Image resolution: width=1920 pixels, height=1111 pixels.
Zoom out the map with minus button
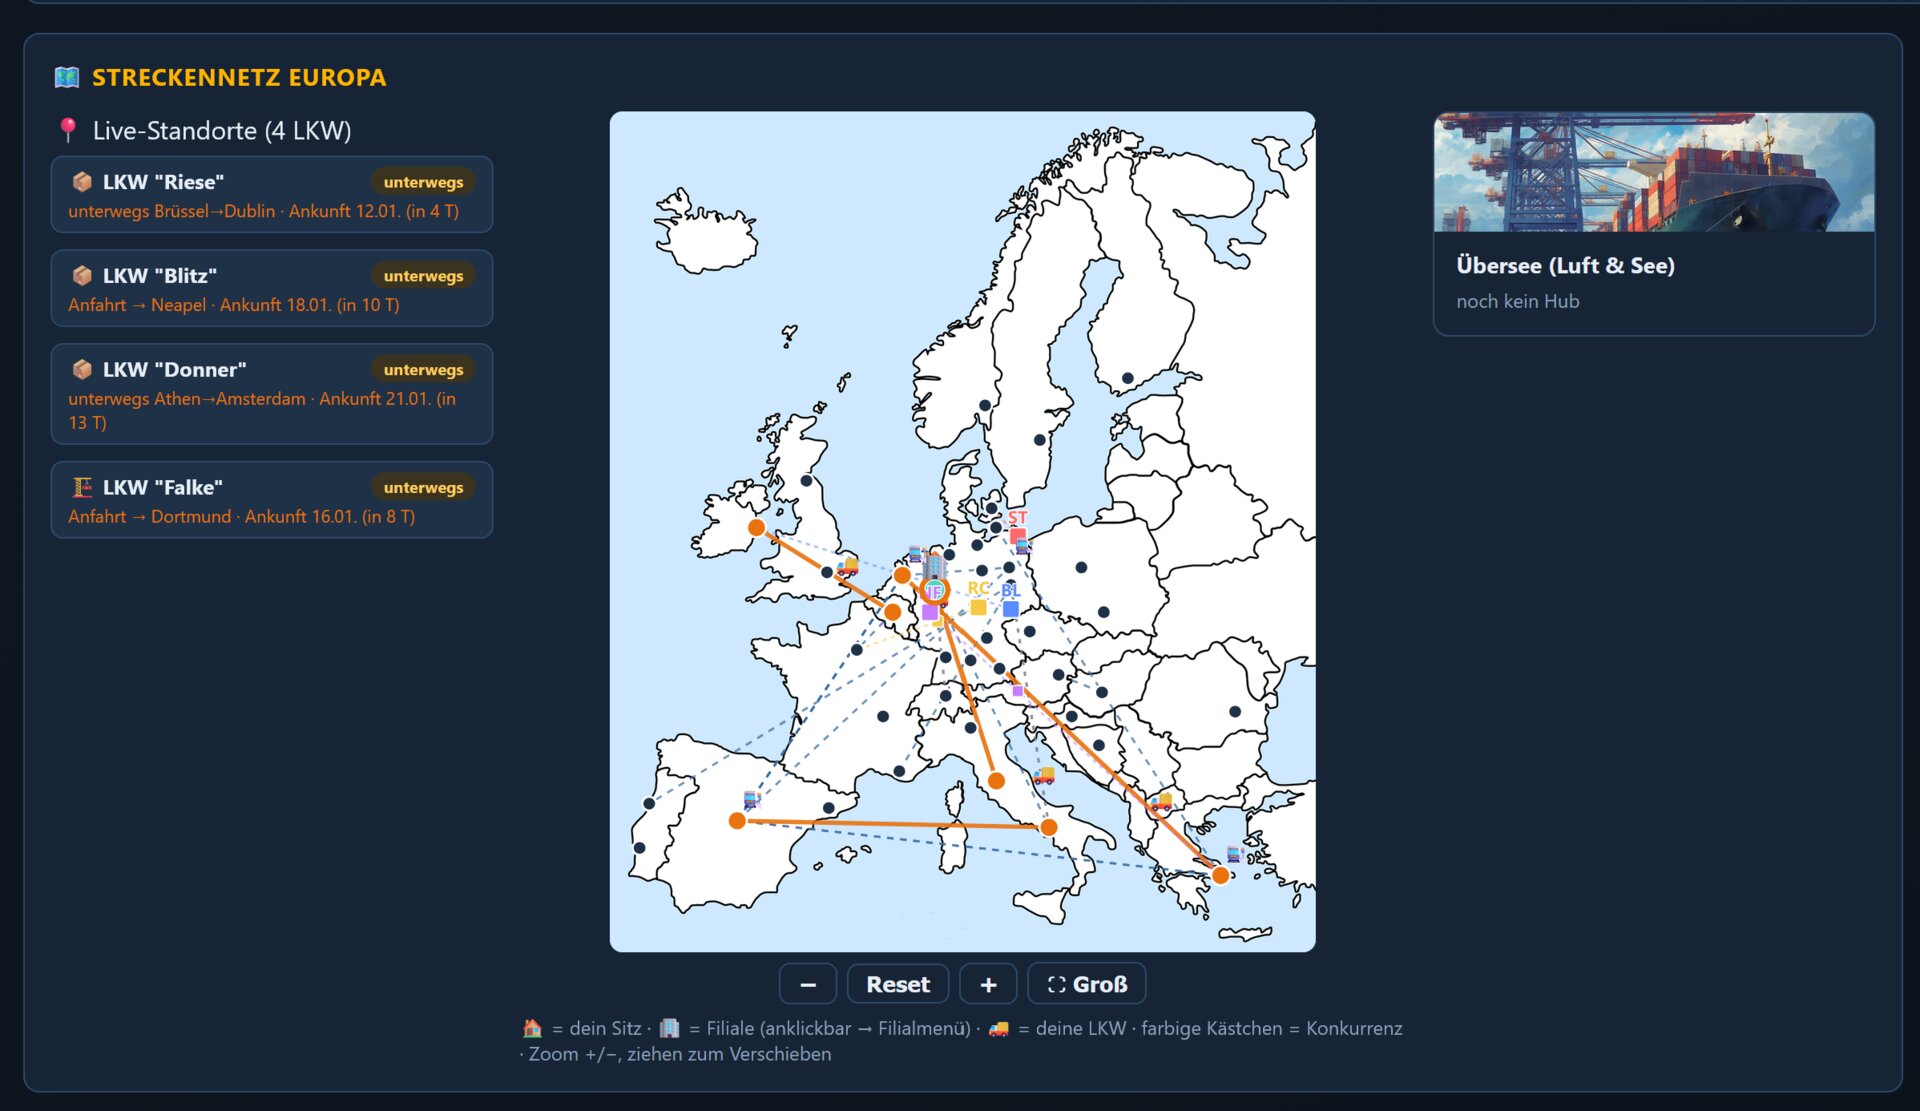click(x=808, y=984)
